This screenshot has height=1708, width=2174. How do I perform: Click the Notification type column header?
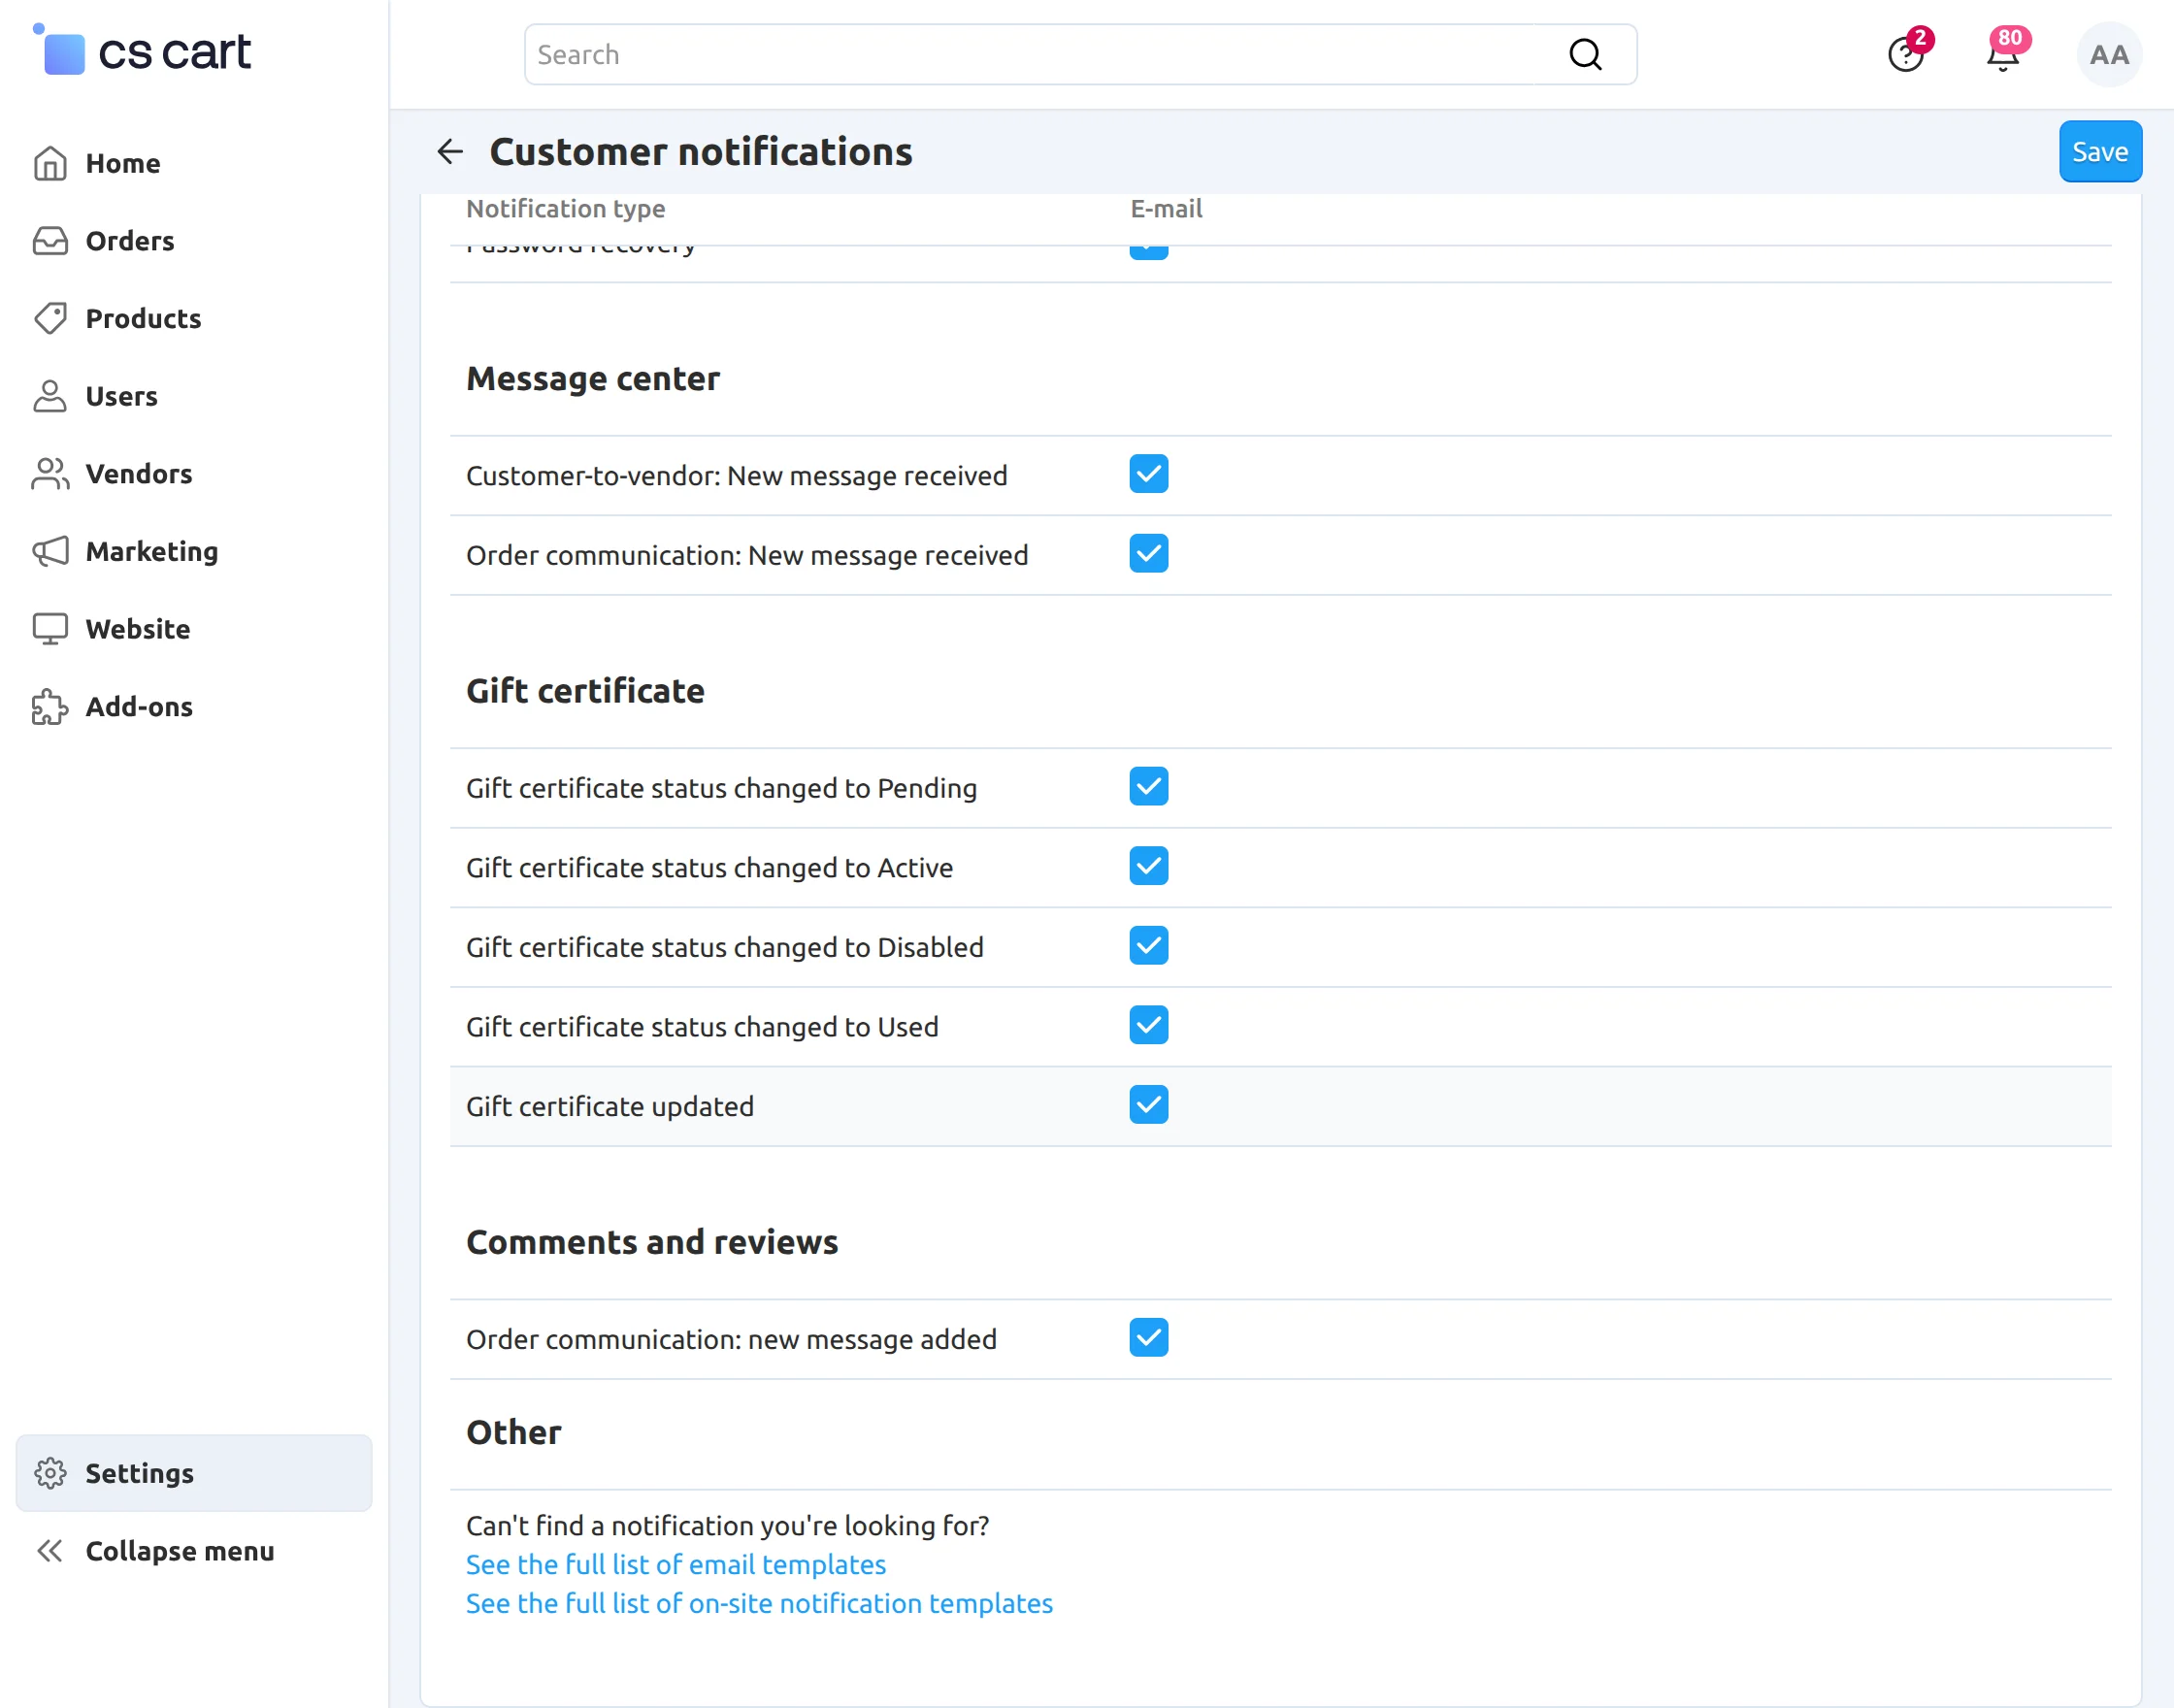coord(565,208)
